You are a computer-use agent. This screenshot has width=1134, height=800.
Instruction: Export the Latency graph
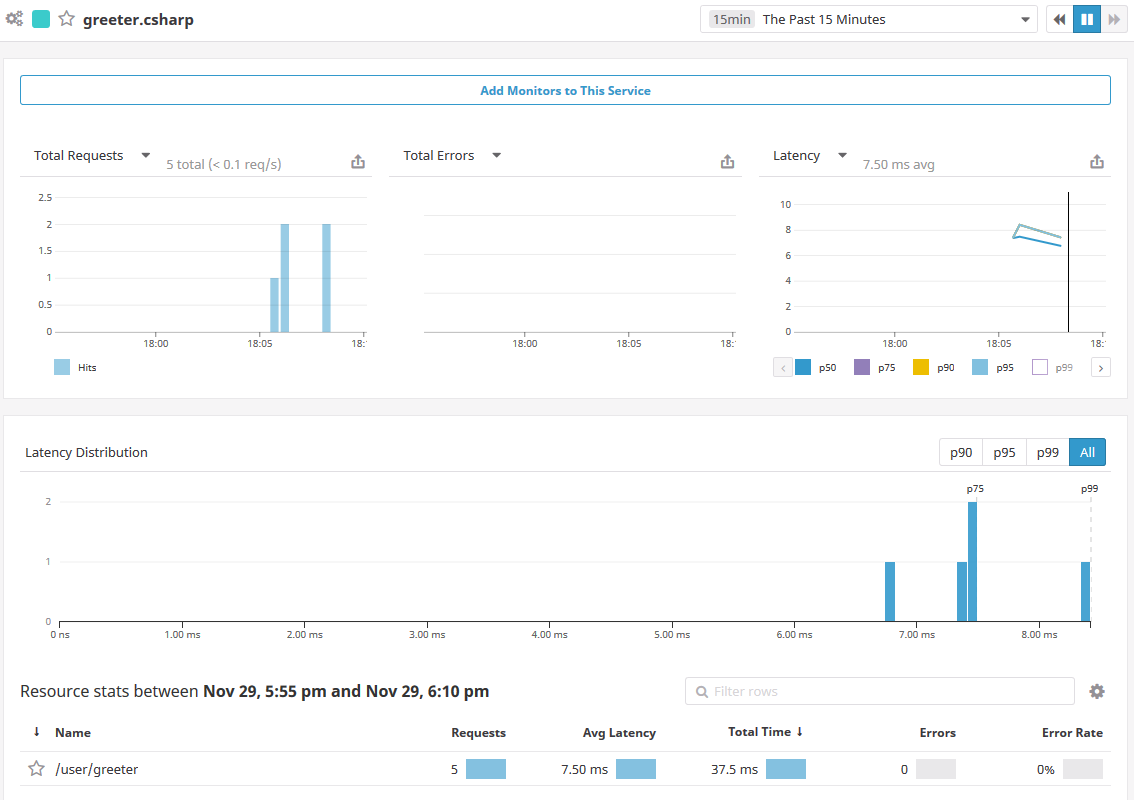(x=1097, y=161)
